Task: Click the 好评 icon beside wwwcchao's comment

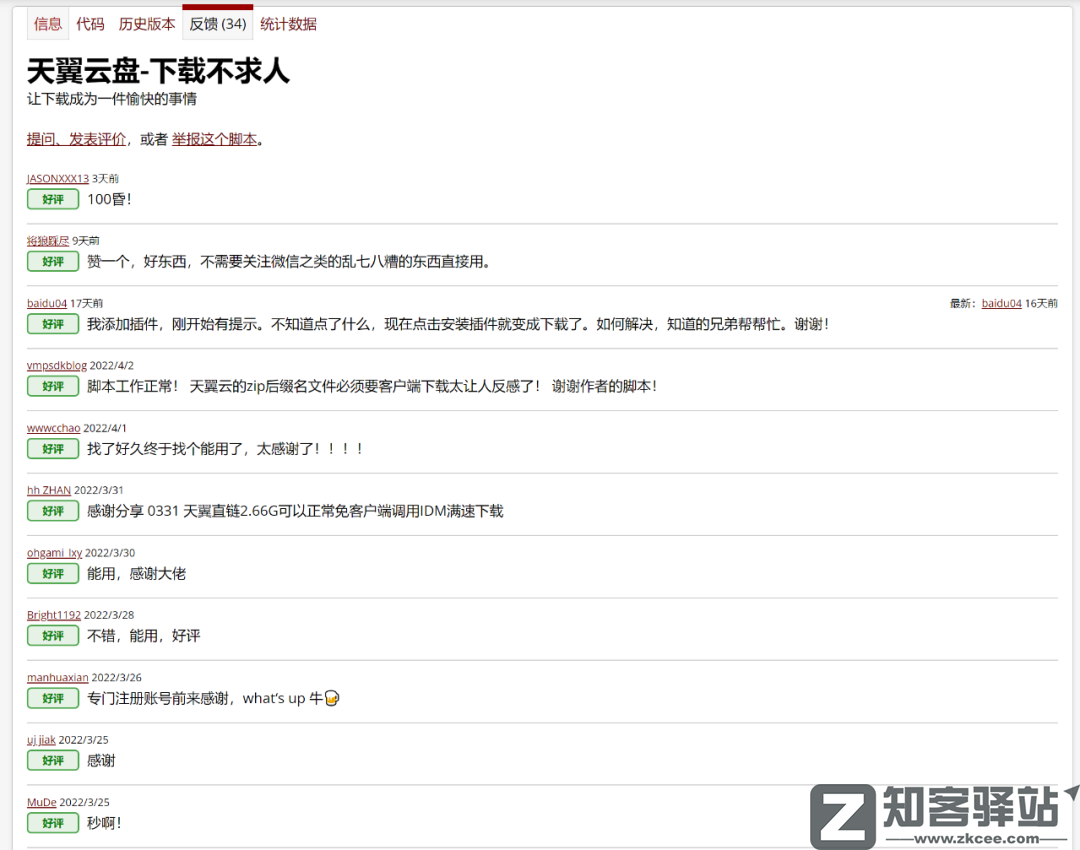Action: click(52, 448)
